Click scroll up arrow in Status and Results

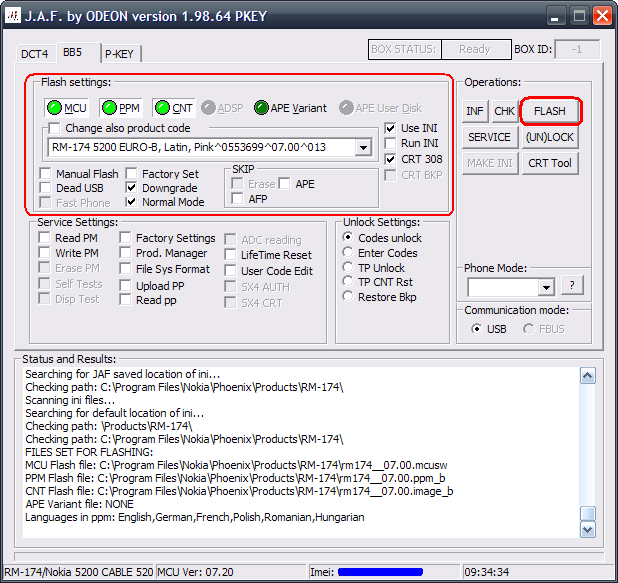(x=588, y=376)
